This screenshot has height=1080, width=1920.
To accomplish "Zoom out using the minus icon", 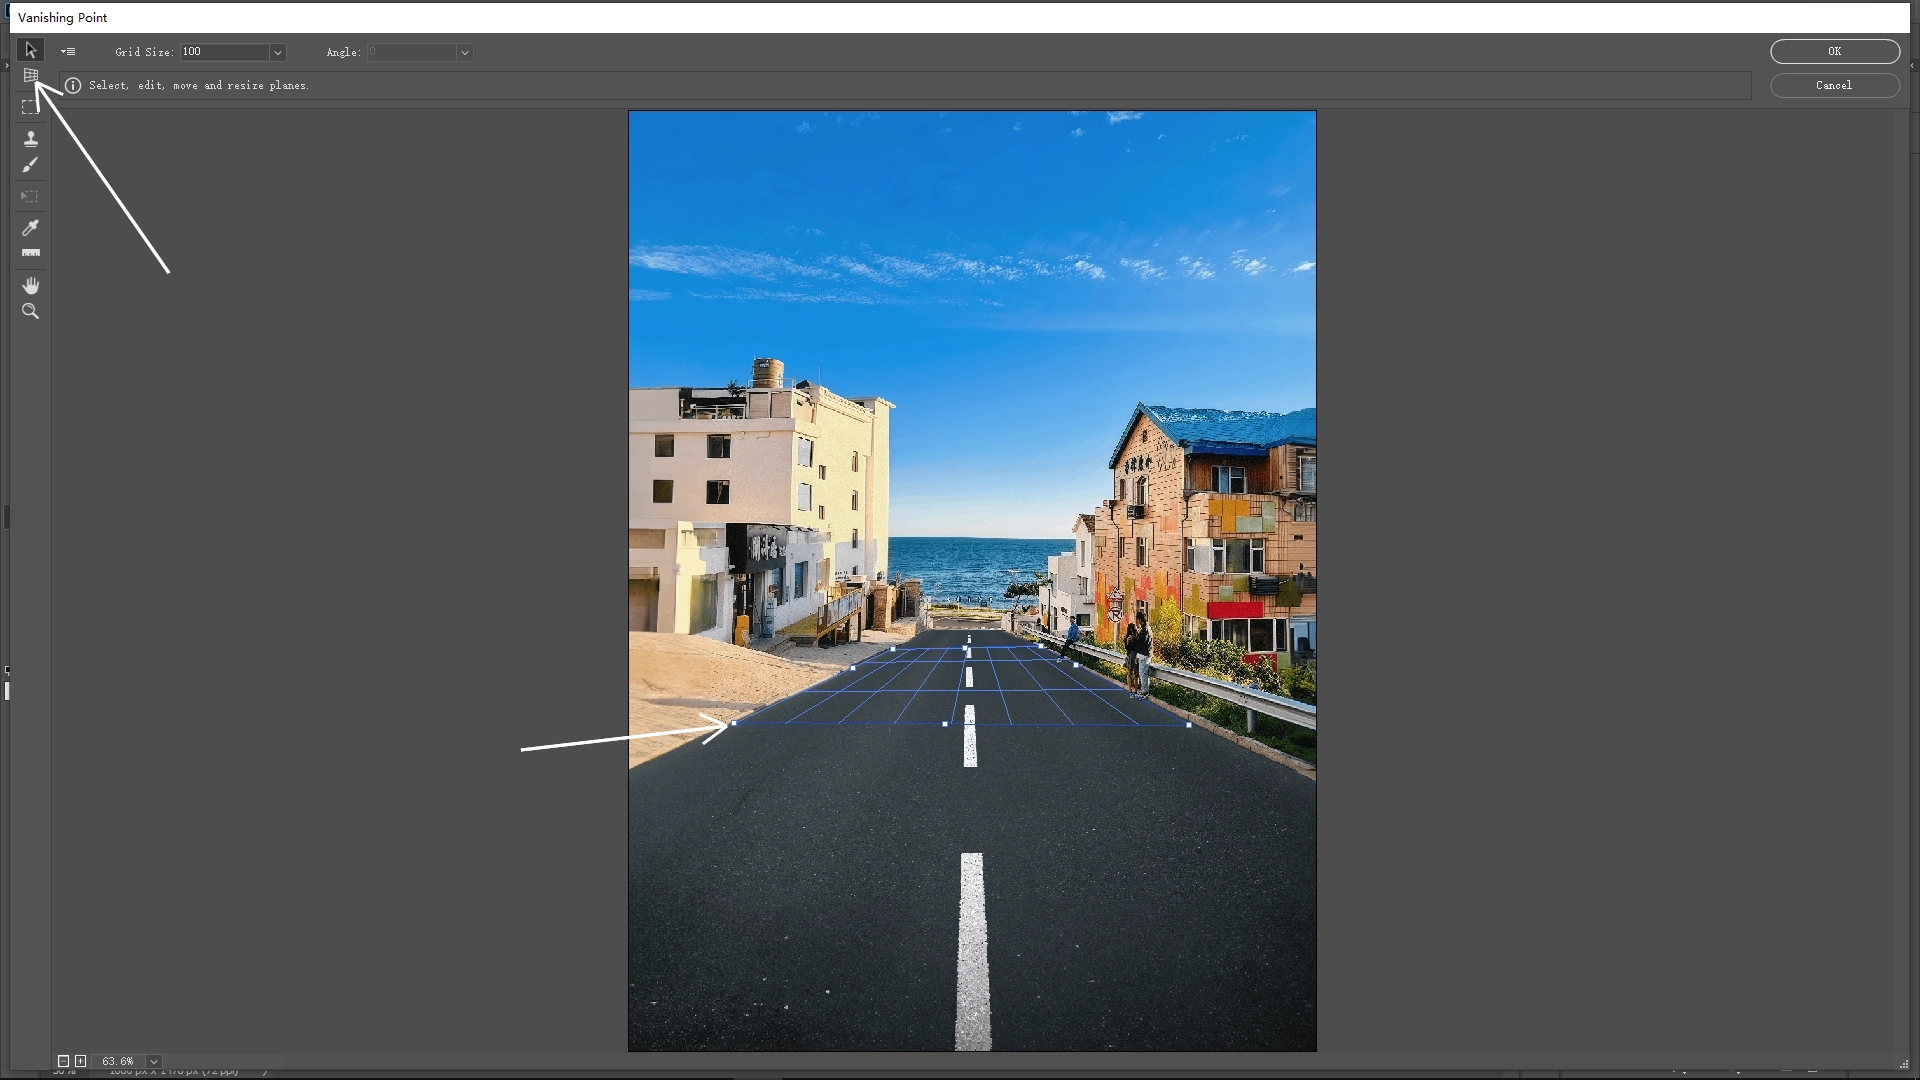I will point(63,1061).
